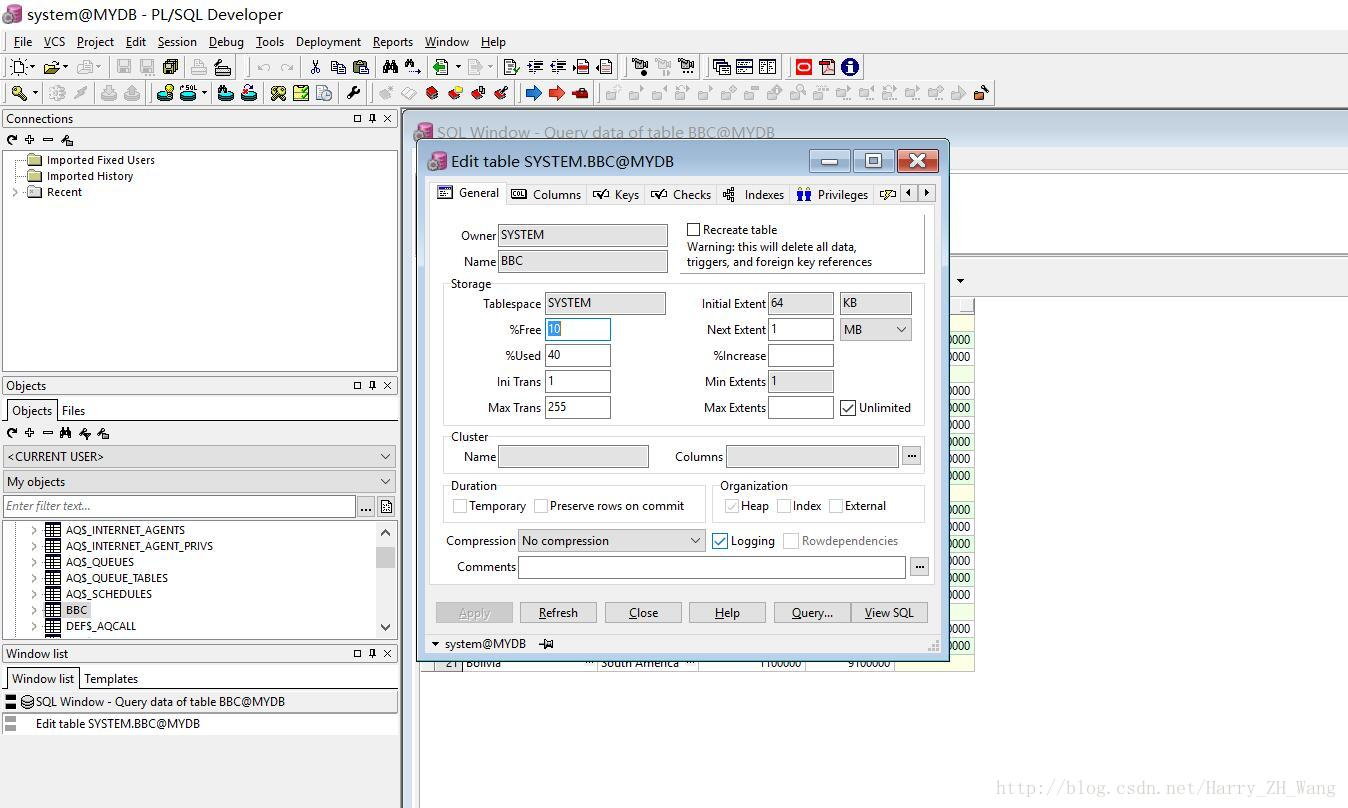The width and height of the screenshot is (1348, 808).
Task: Click the Objects filter text field
Action: tap(179, 506)
